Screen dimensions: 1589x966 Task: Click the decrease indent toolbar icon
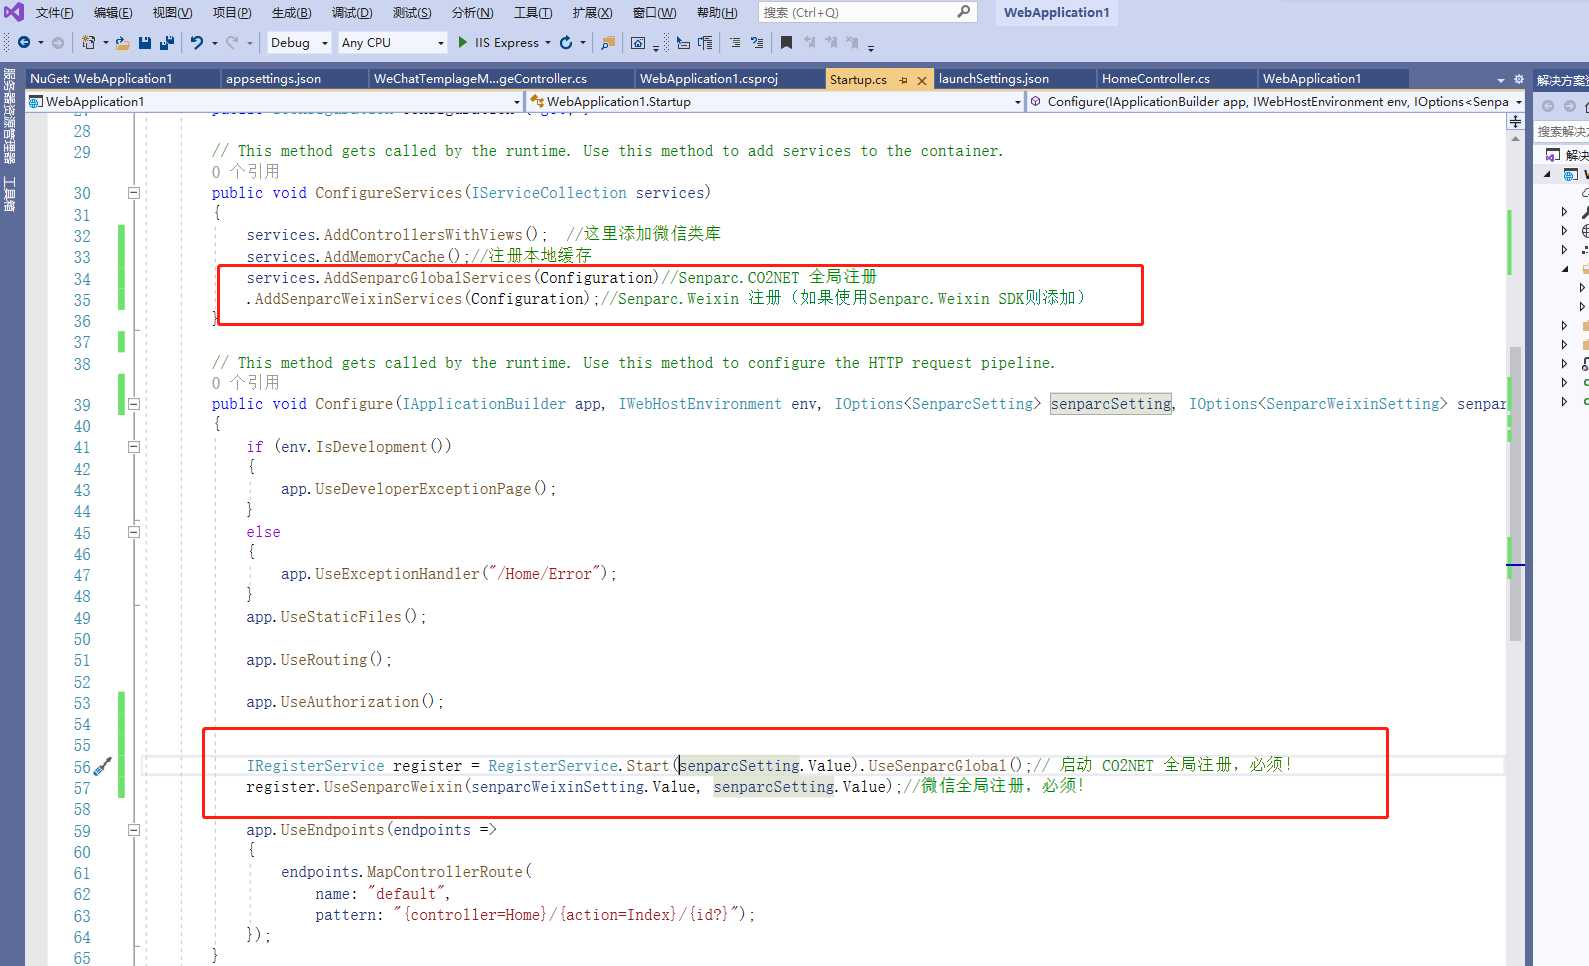683,43
